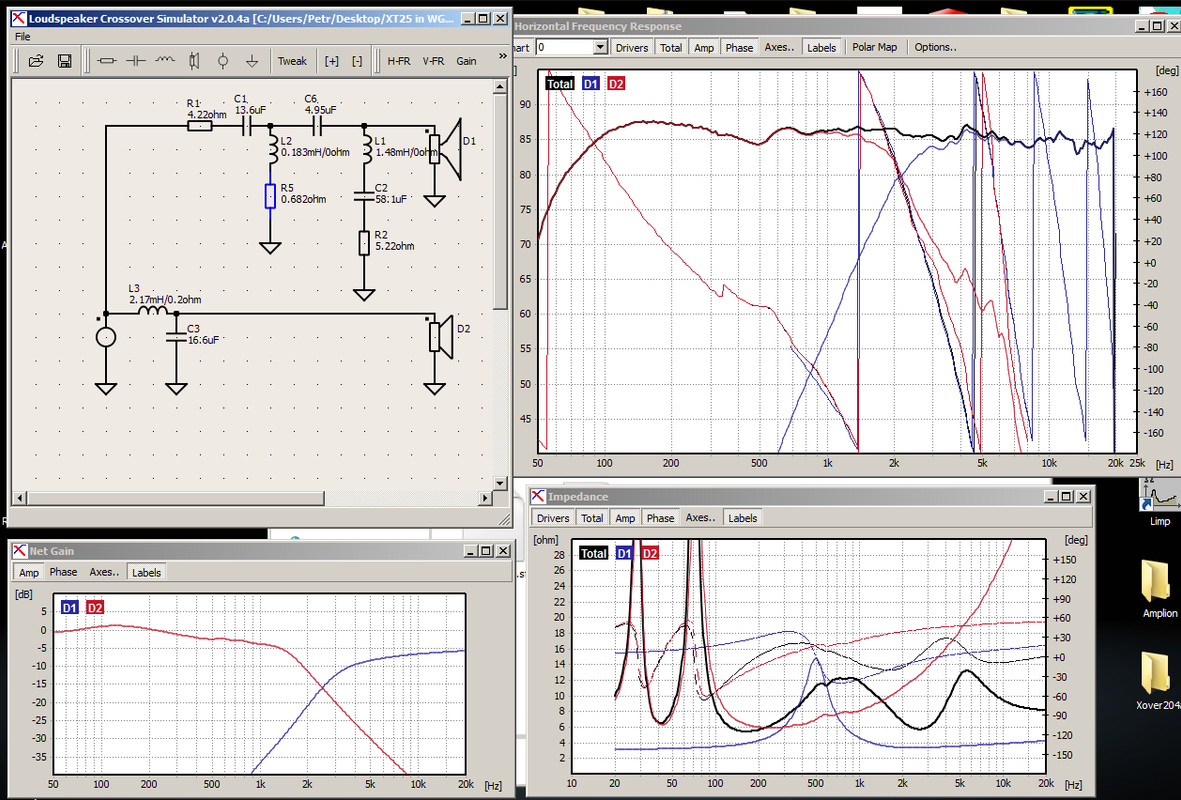Open the Polar Map view
This screenshot has width=1181, height=800.
[874, 47]
